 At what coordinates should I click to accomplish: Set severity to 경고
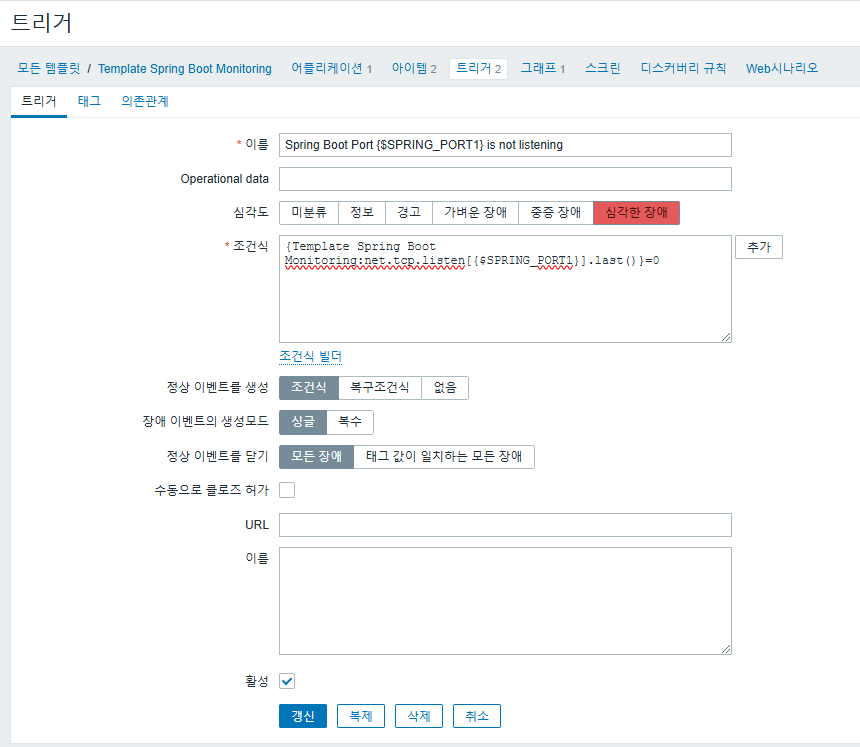409,213
